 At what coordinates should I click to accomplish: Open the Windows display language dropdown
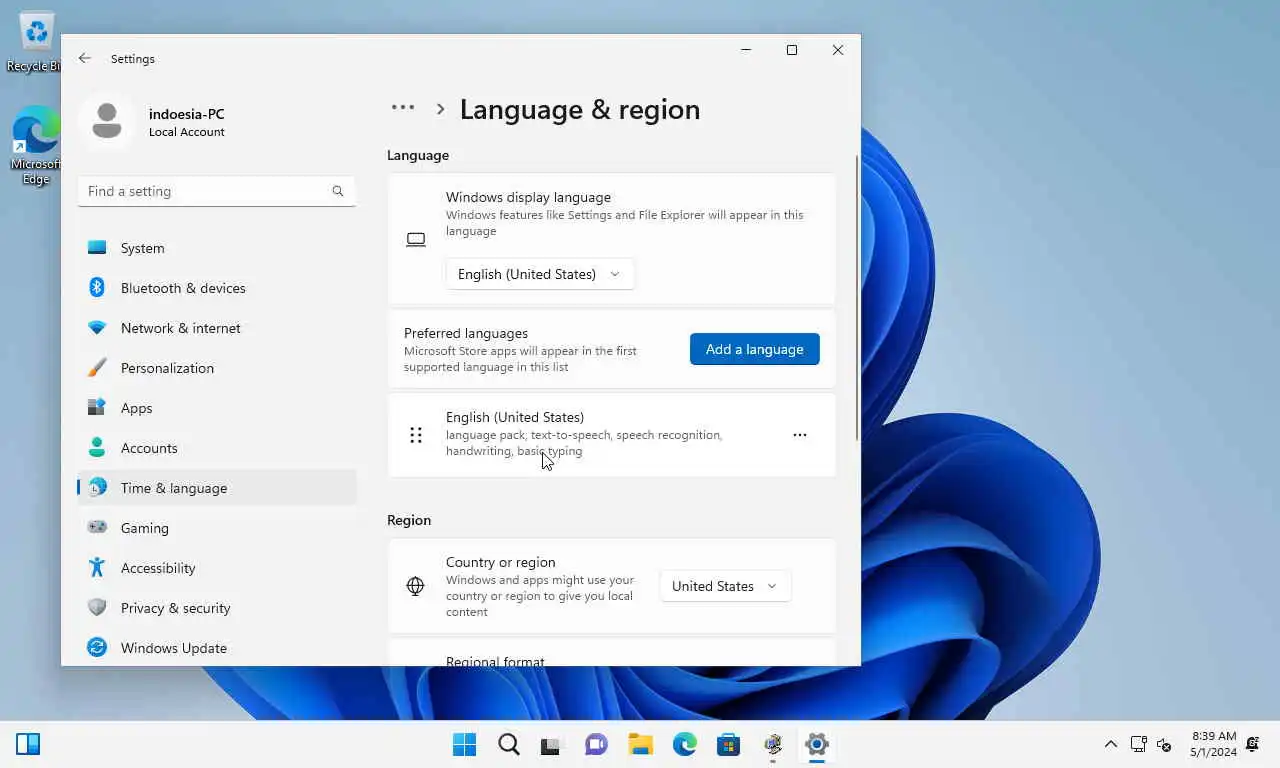540,274
